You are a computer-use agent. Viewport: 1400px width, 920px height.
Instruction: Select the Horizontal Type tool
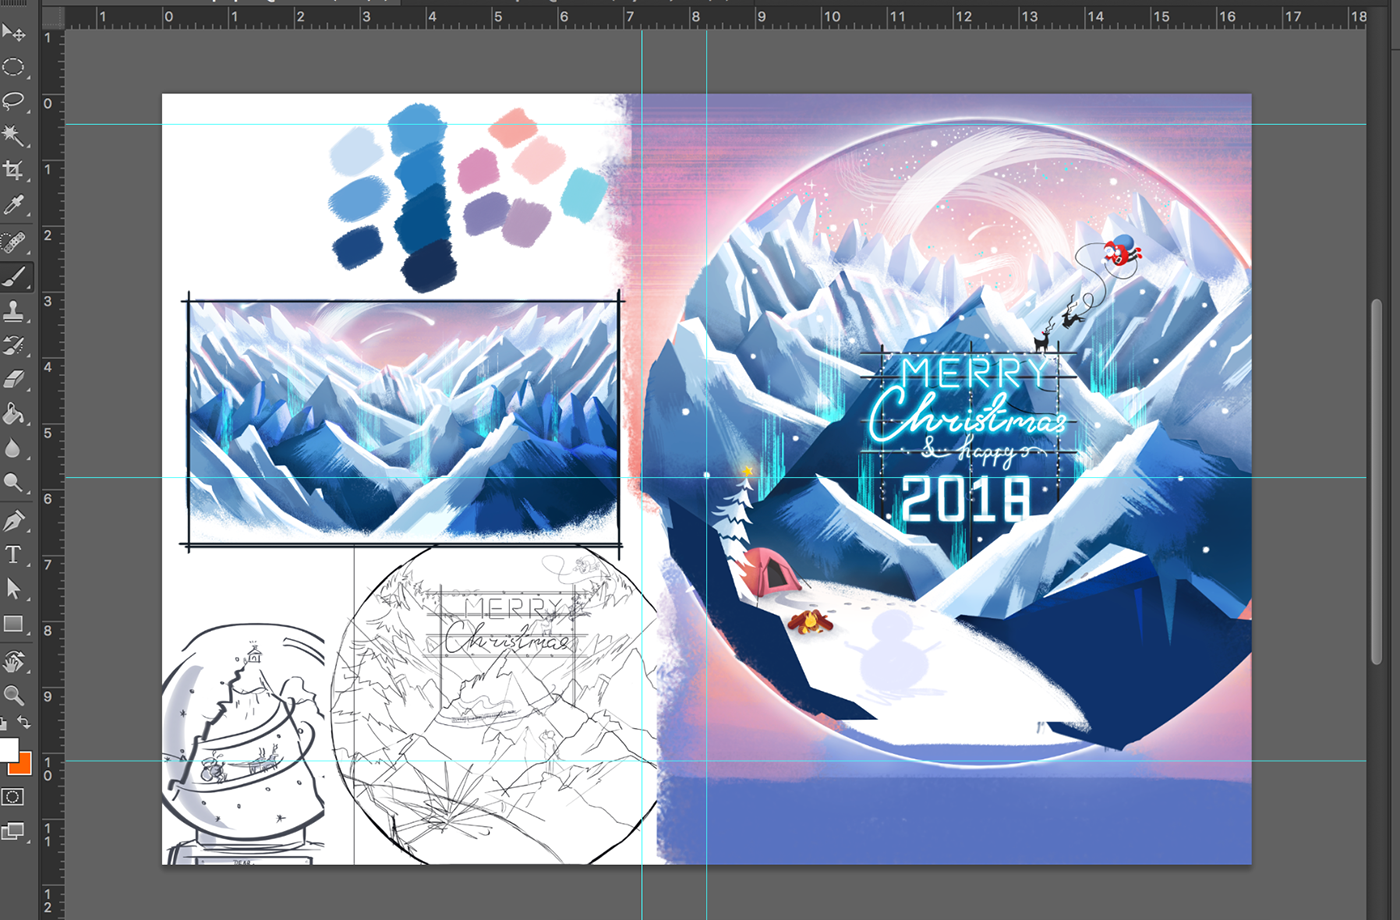point(14,555)
